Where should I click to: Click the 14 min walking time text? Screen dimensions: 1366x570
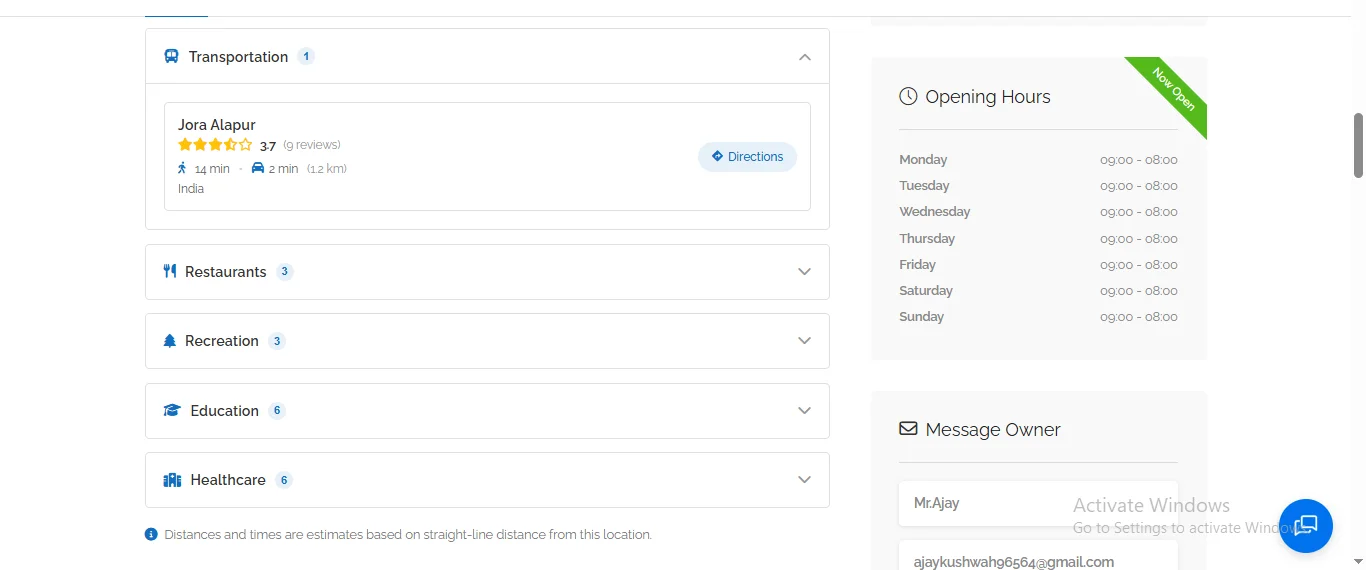pyautogui.click(x=212, y=169)
